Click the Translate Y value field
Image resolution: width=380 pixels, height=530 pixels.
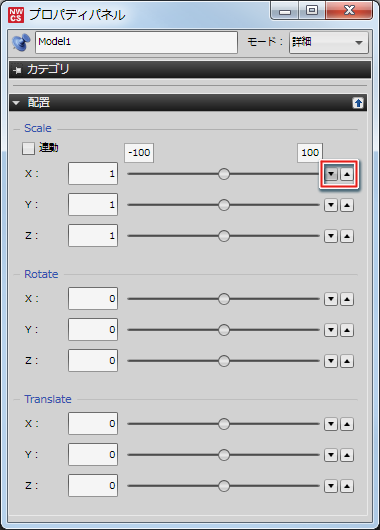click(93, 454)
